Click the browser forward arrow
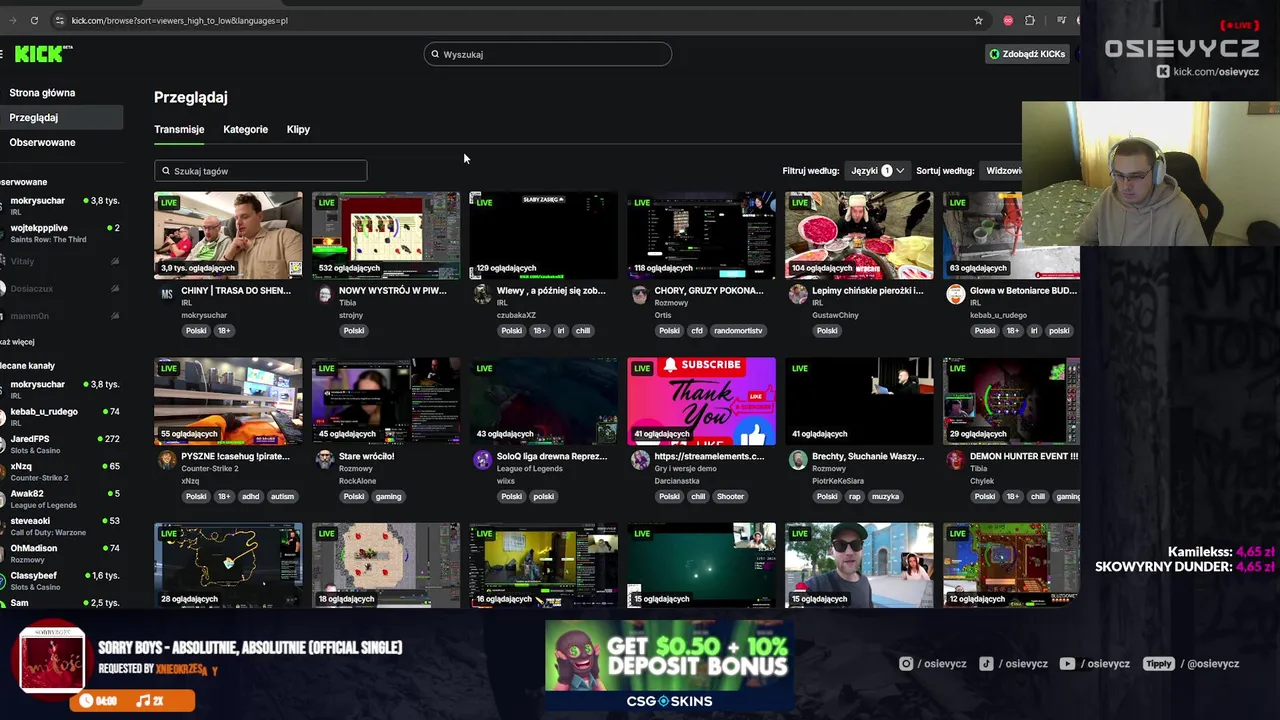Viewport: 1280px width, 720px height. tap(12, 20)
